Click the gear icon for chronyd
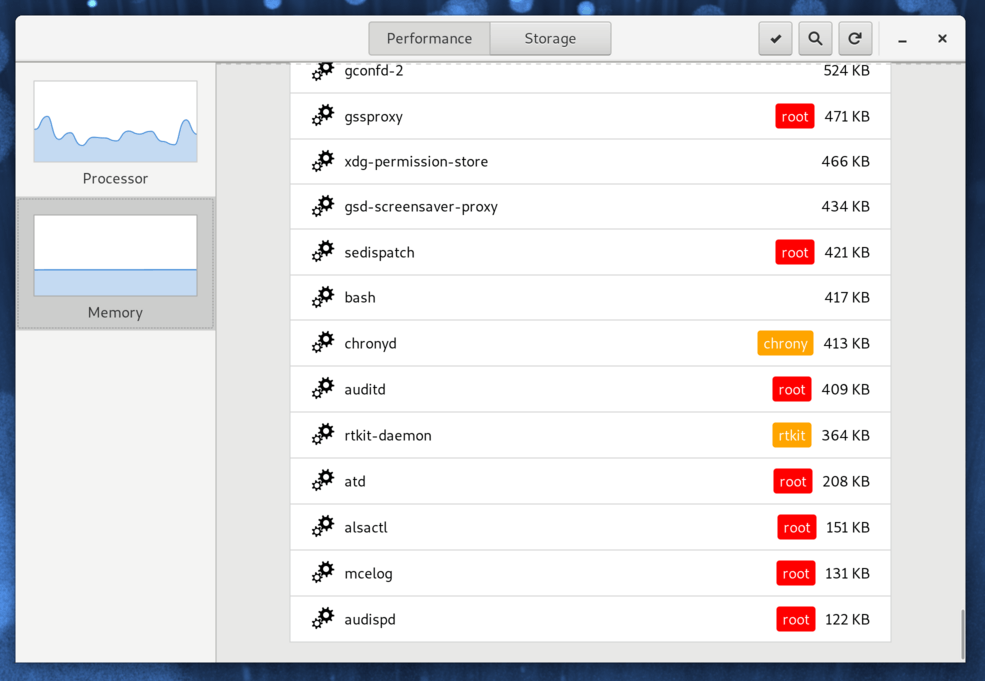This screenshot has width=985, height=681. tap(323, 343)
